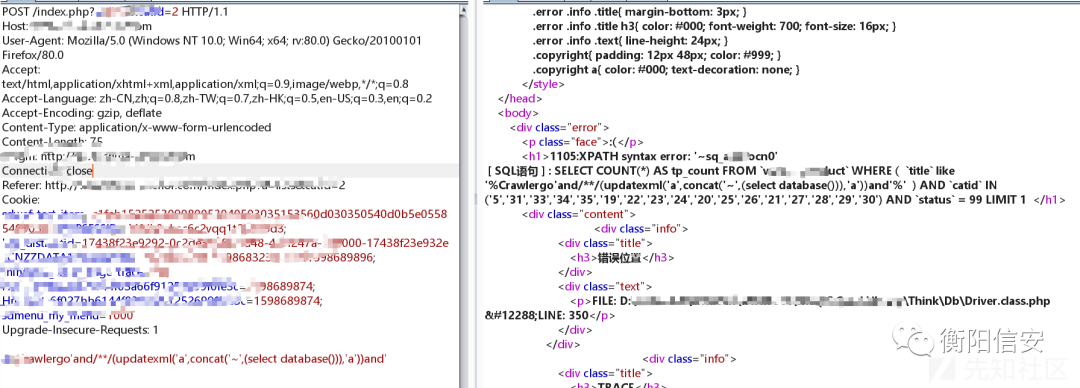
Task: Click the Accept-Encoding: gzip, deflate line
Action: click(82, 112)
